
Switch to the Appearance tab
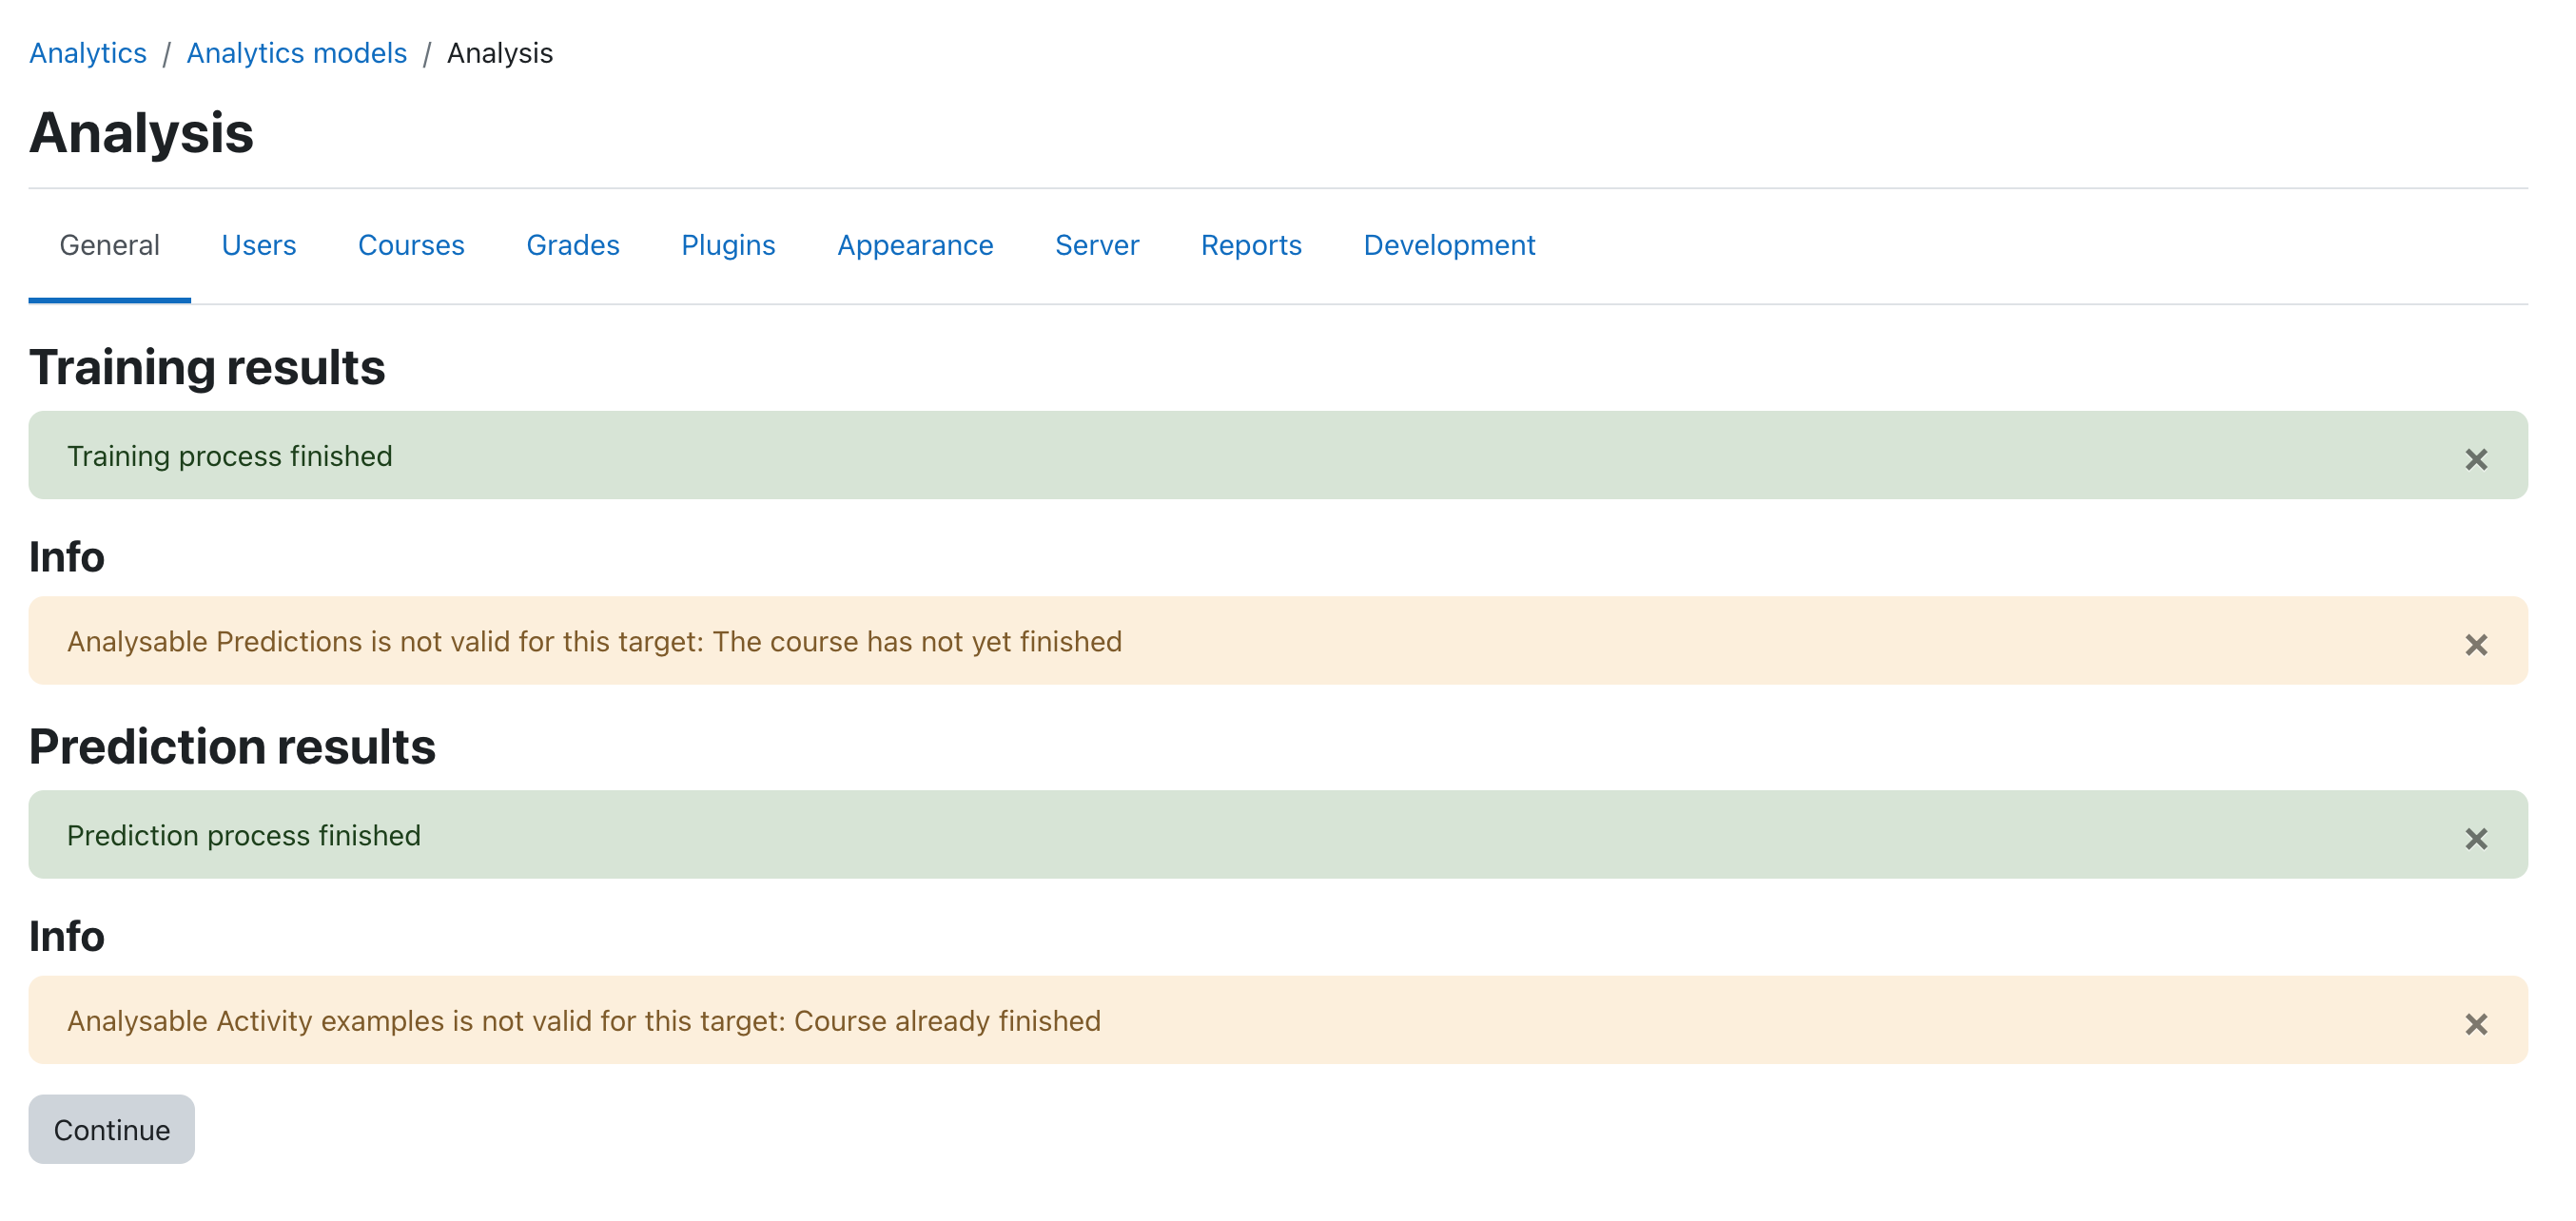pos(915,245)
